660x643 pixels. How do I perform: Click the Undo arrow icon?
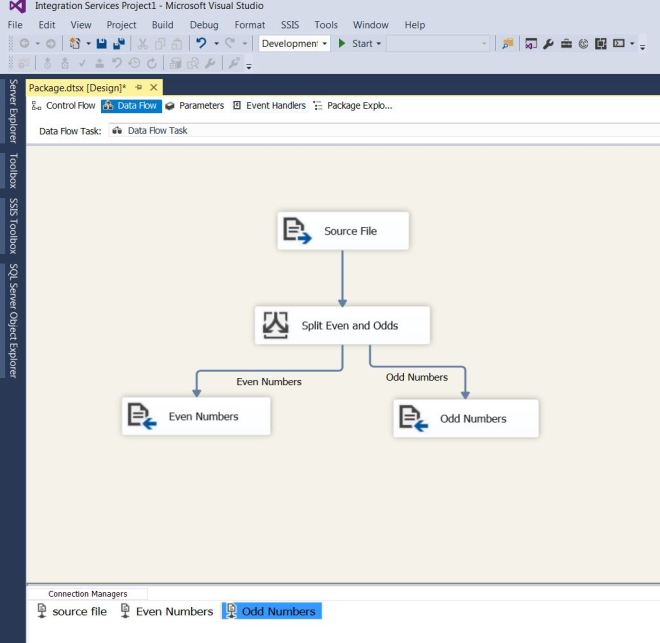pyautogui.click(x=201, y=44)
